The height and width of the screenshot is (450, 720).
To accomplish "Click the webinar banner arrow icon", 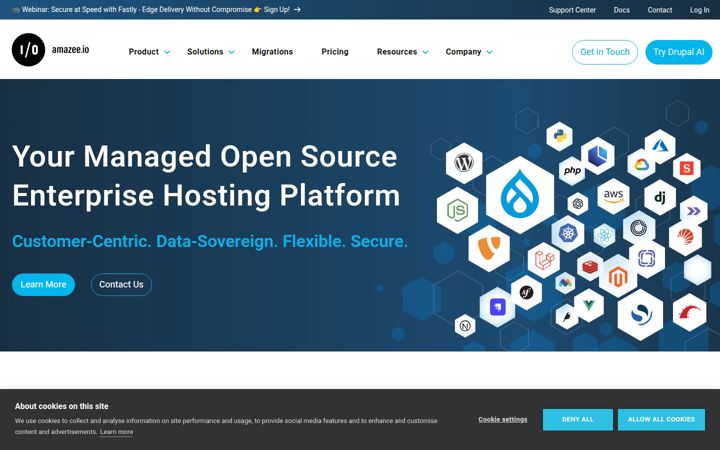I will pos(297,9).
